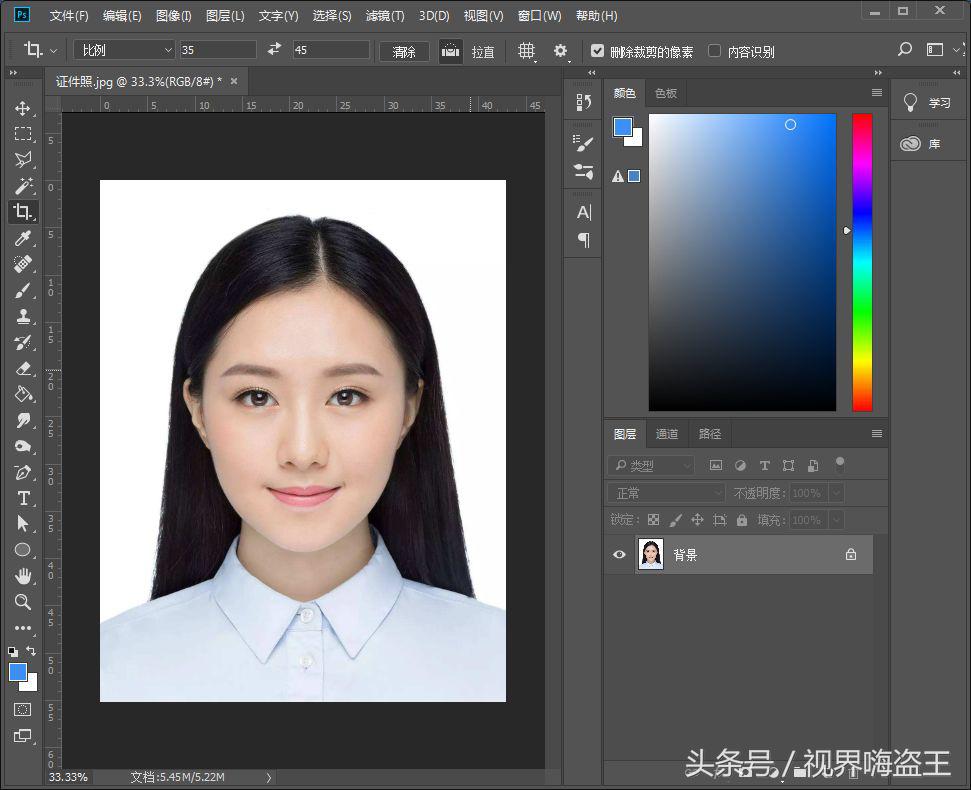Select the Brush tool
The width and height of the screenshot is (971, 790).
(23, 290)
